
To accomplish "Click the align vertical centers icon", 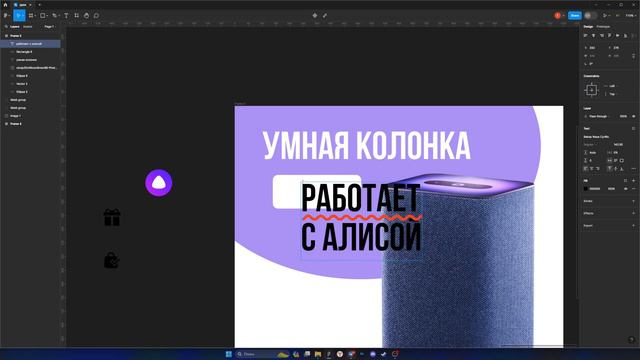I will pyautogui.click(x=618, y=36).
